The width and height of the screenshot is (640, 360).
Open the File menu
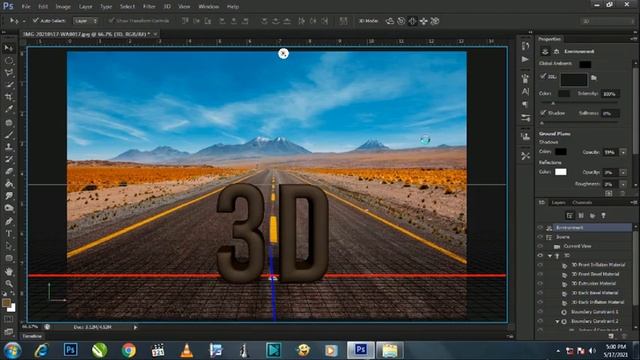click(x=26, y=7)
